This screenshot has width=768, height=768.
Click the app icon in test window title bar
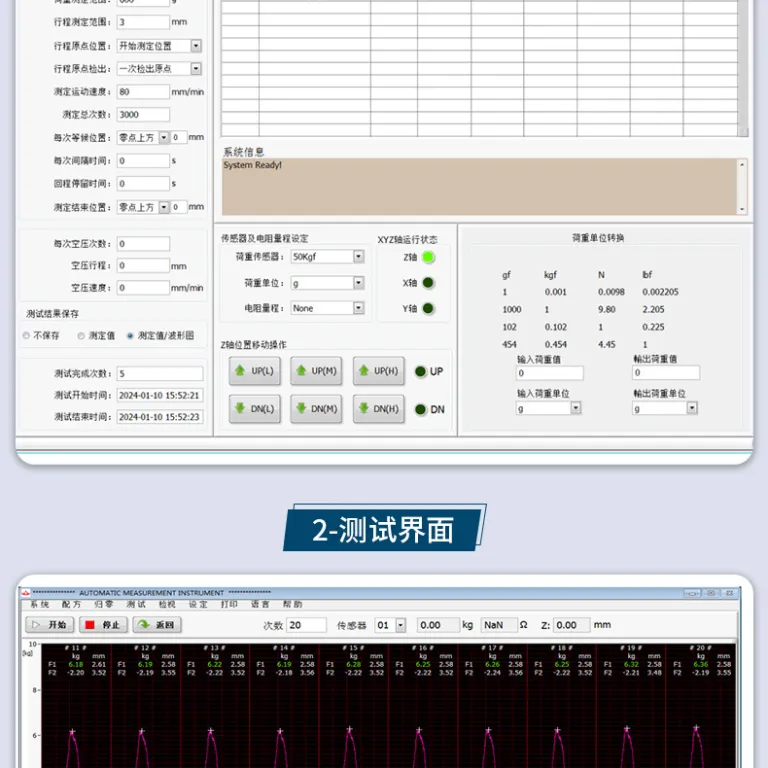click(26, 593)
